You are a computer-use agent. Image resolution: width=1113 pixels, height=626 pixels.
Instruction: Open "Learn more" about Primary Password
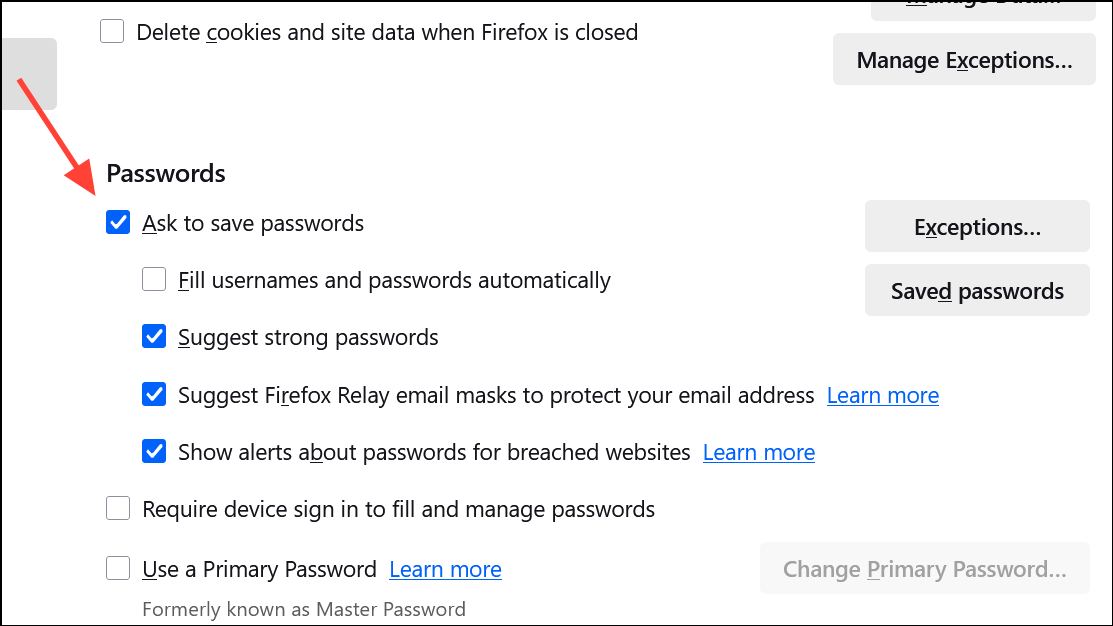pos(444,568)
